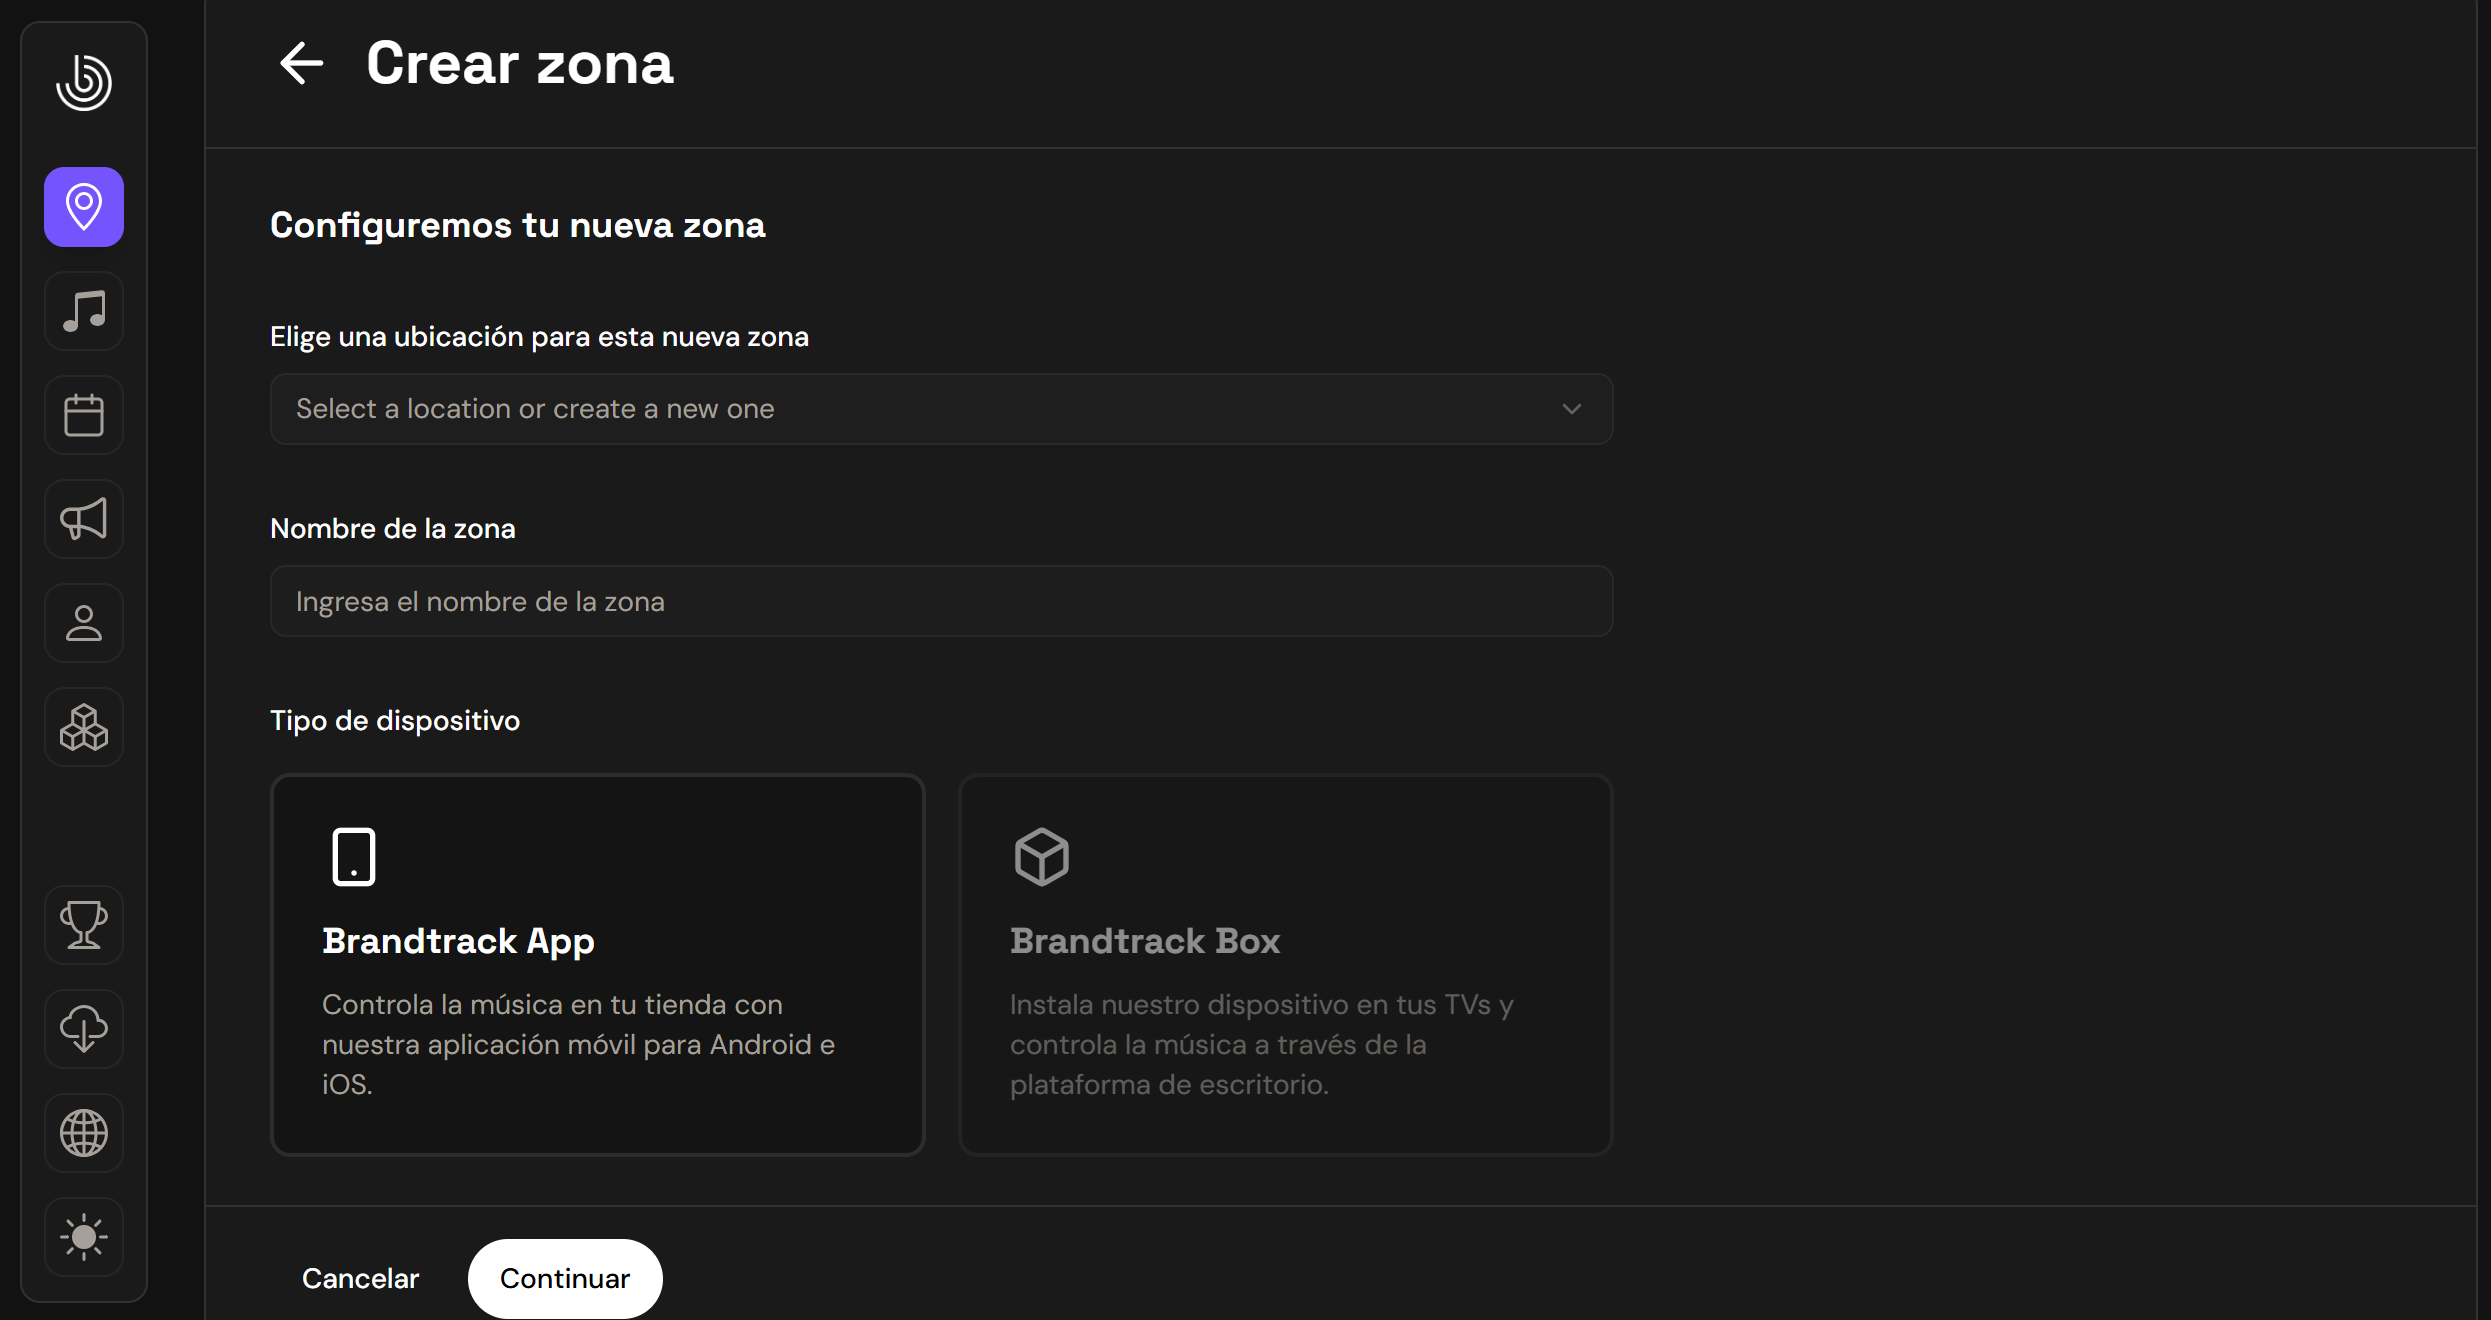Open the music note sidebar section

tap(84, 311)
